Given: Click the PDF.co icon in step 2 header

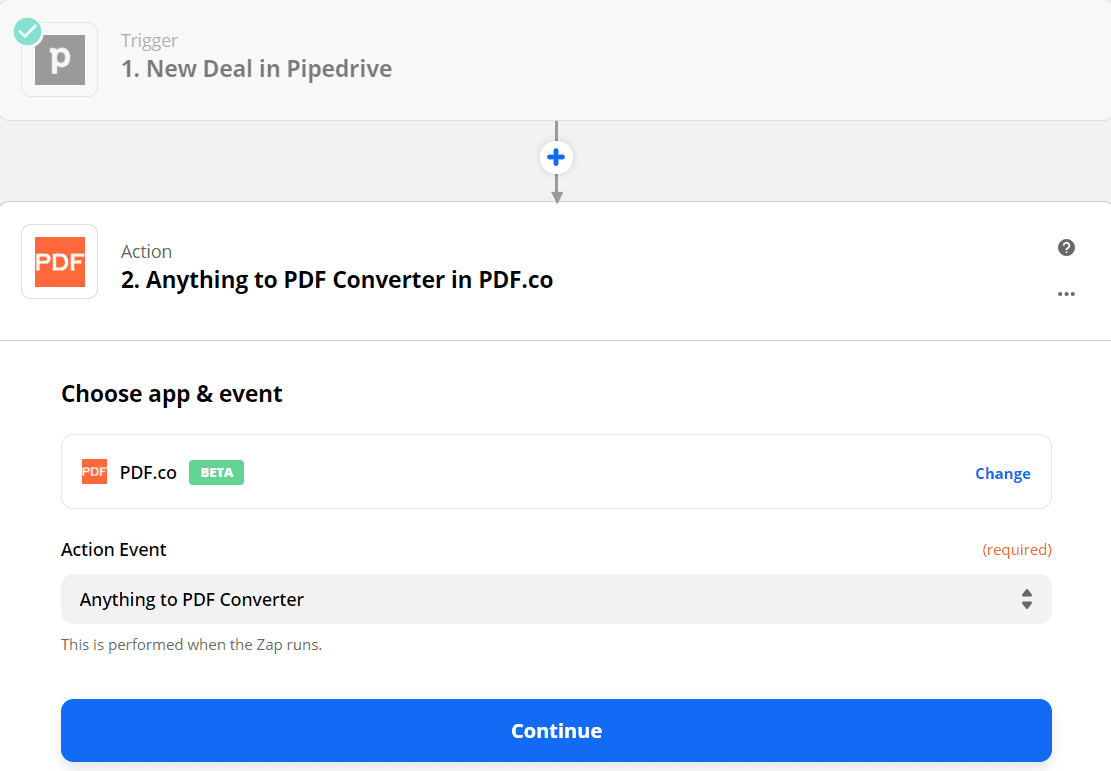Looking at the screenshot, I should [x=59, y=261].
